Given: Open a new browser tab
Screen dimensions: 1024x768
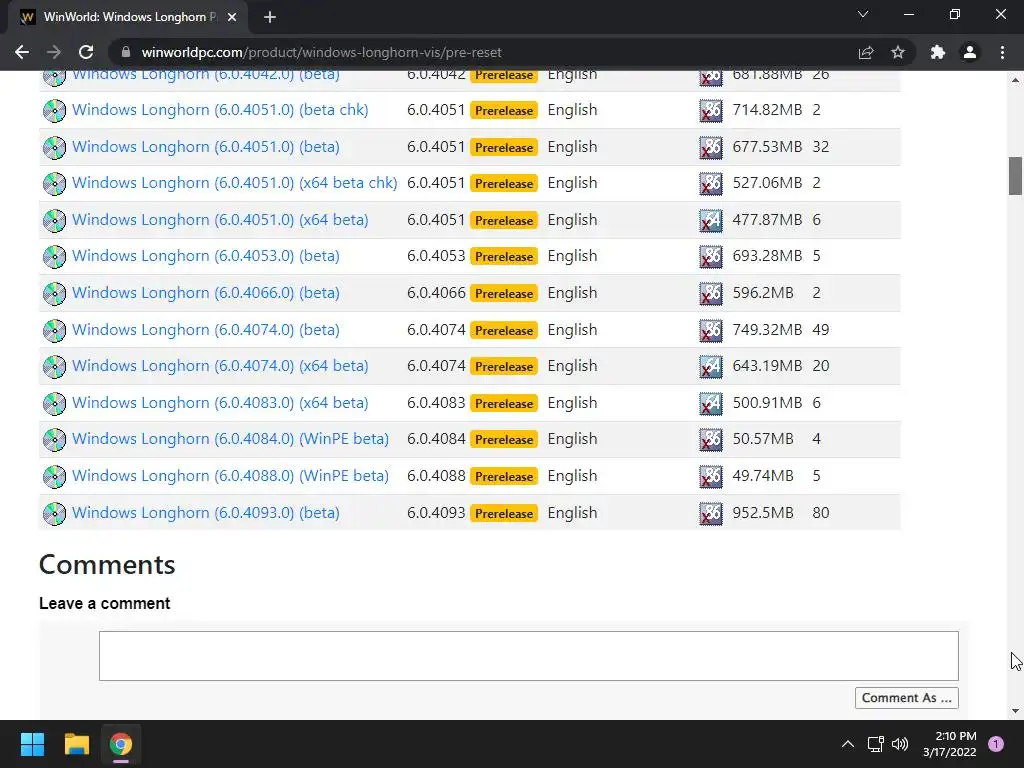Looking at the screenshot, I should [x=270, y=17].
